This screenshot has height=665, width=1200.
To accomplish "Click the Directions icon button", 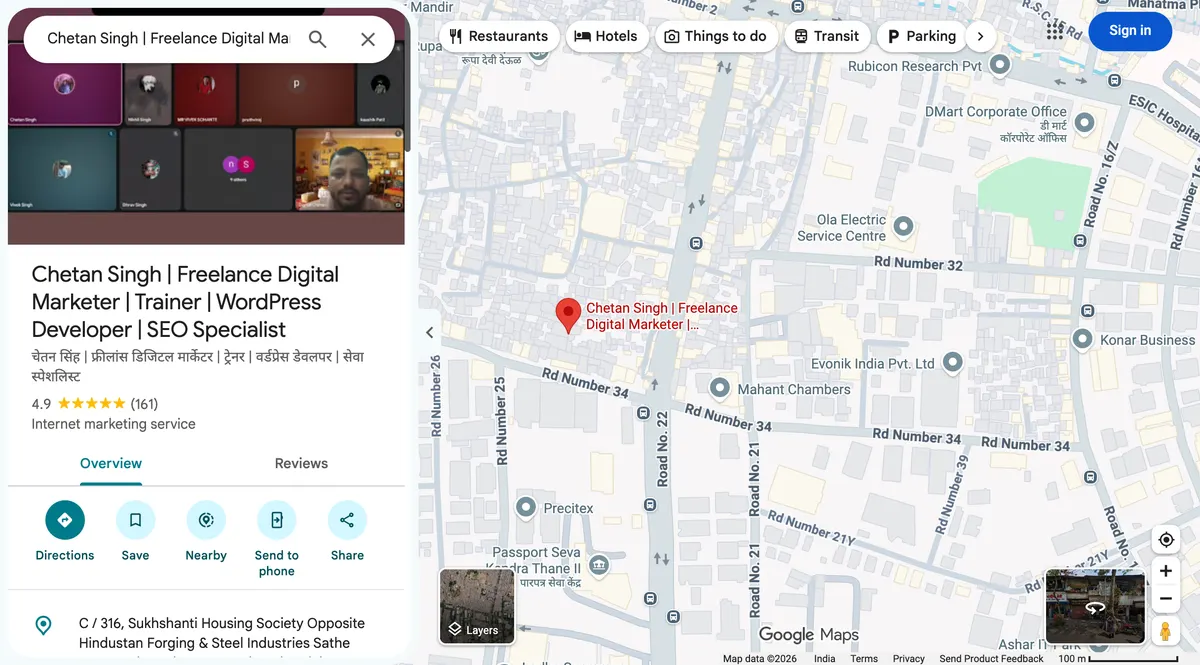I will [65, 520].
